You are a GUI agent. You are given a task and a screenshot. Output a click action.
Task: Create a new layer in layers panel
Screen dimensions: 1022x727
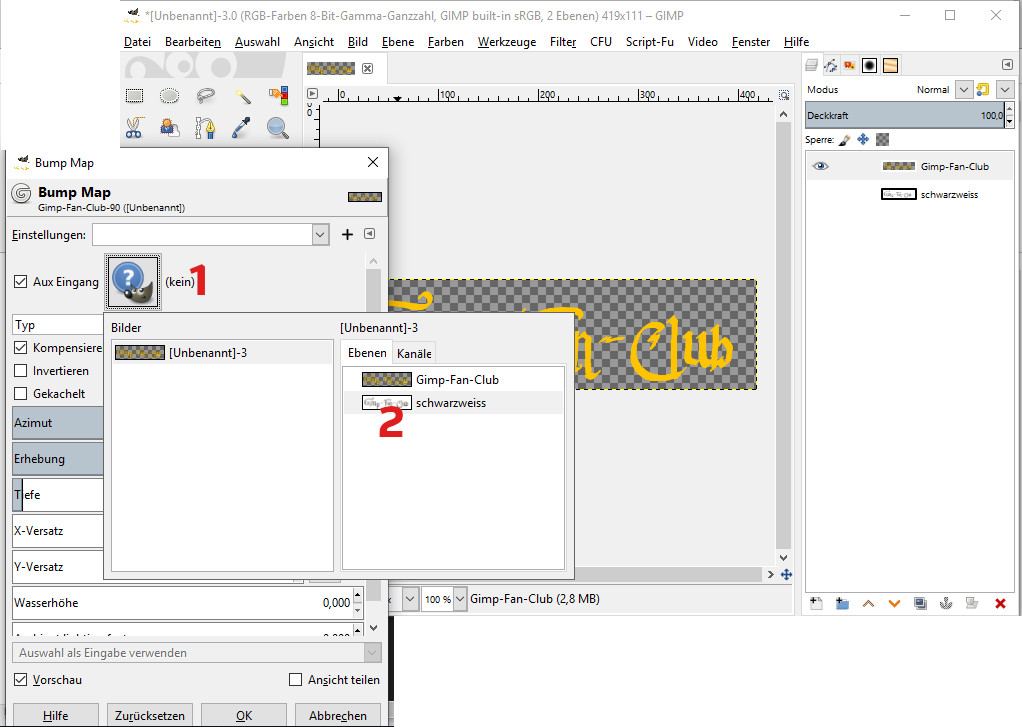coord(816,603)
